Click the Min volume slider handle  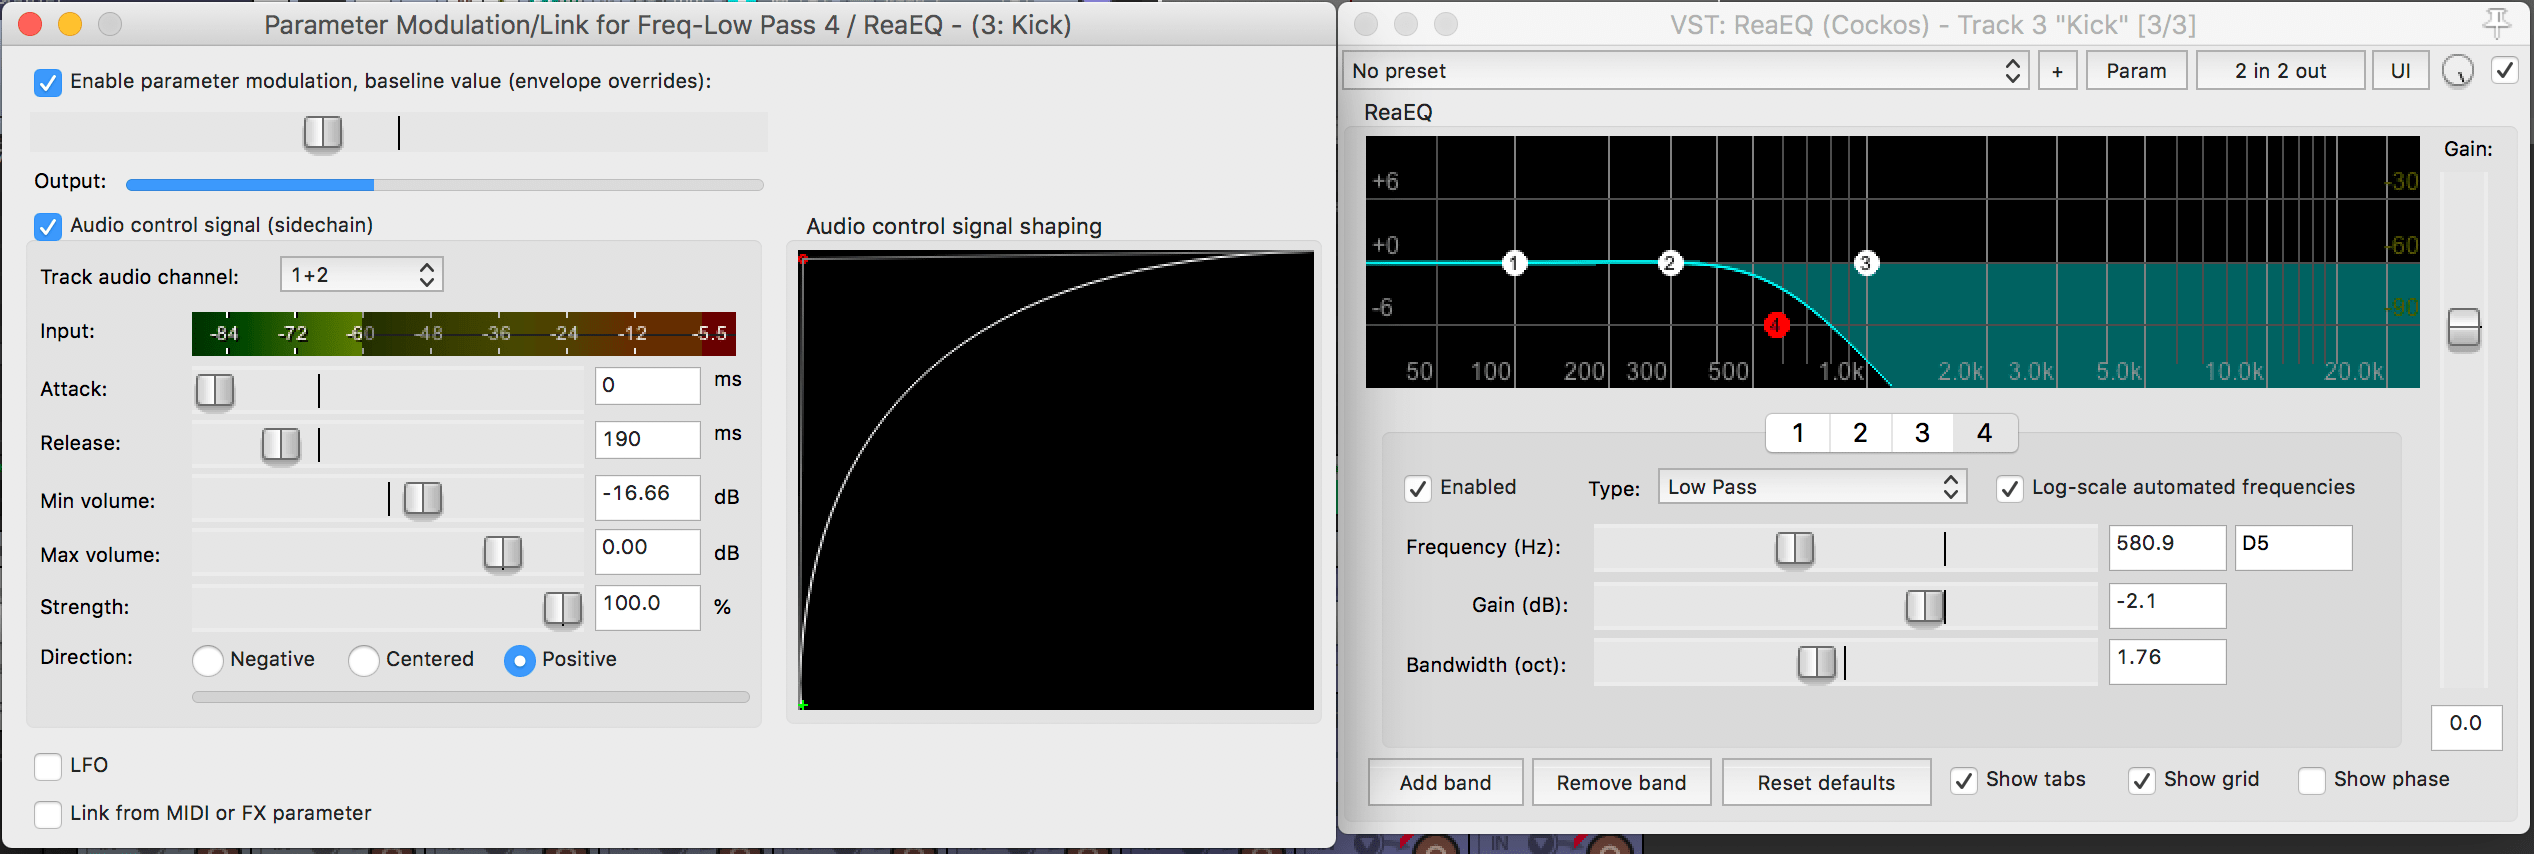click(423, 498)
